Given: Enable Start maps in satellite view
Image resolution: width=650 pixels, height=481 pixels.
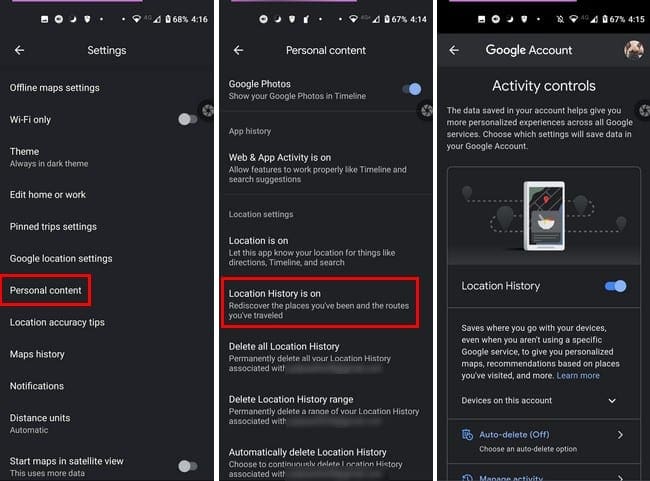Looking at the screenshot, I should tap(187, 466).
